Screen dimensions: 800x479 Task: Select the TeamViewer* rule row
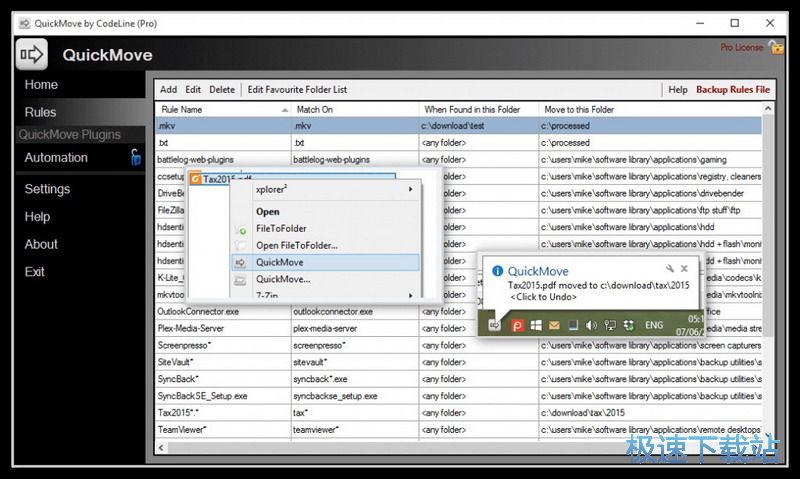click(222, 430)
